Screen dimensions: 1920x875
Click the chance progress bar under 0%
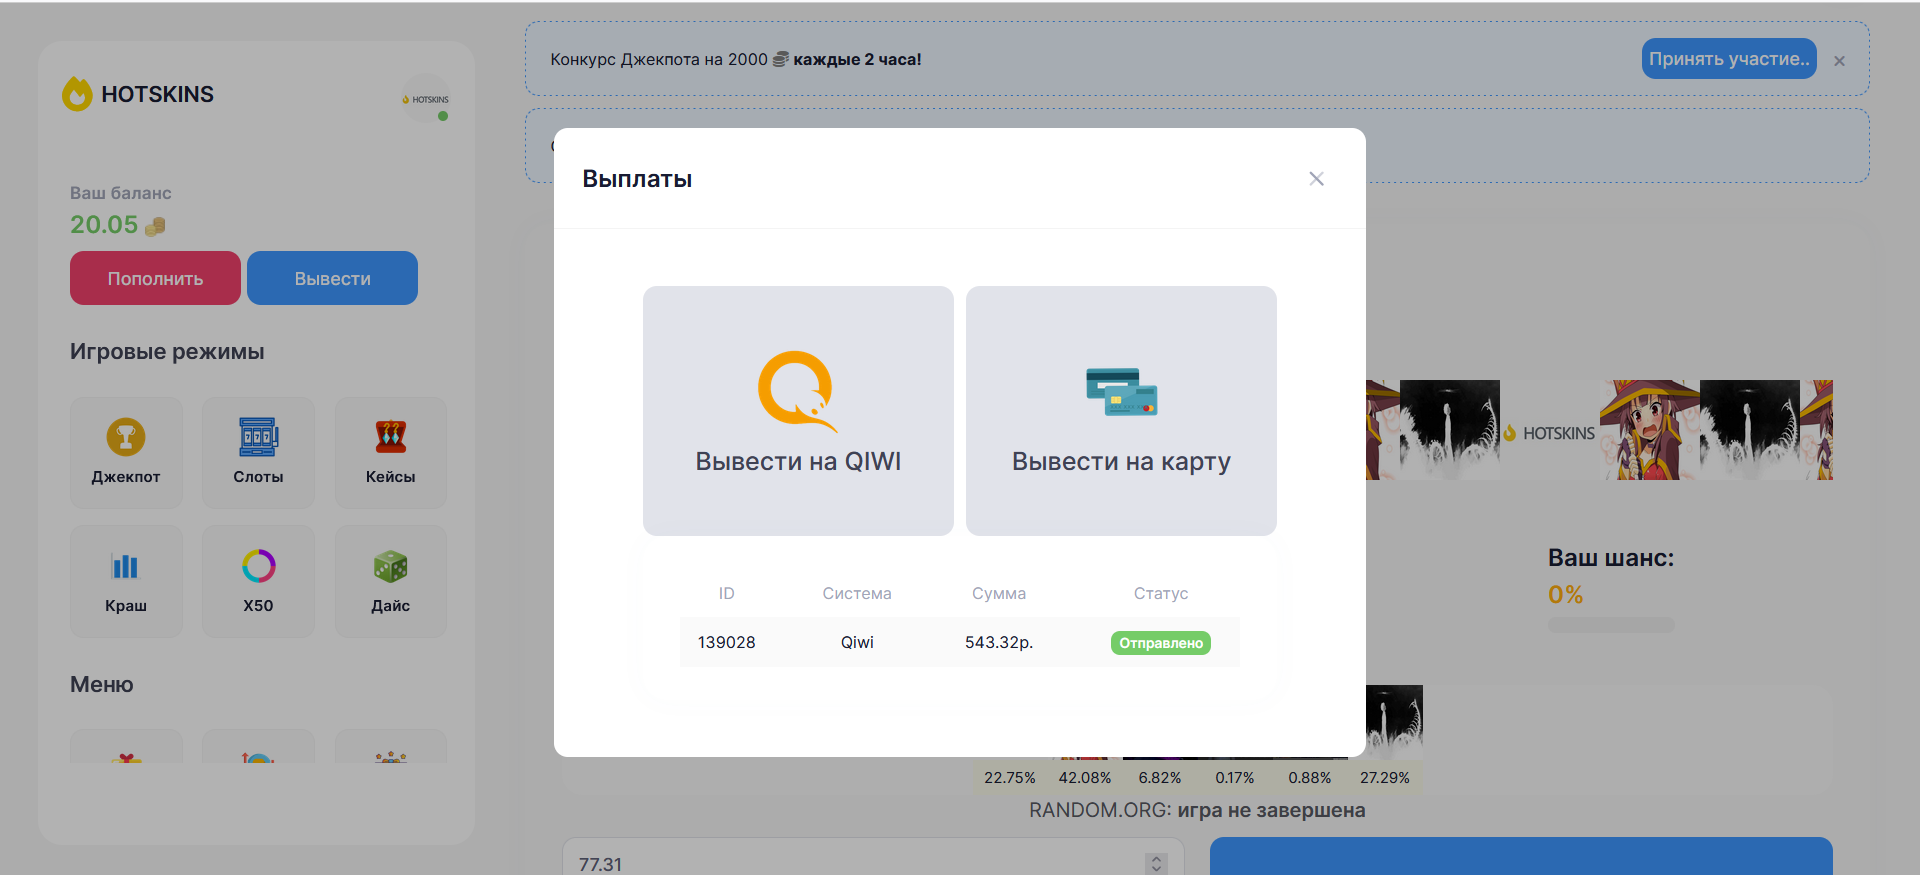1611,625
